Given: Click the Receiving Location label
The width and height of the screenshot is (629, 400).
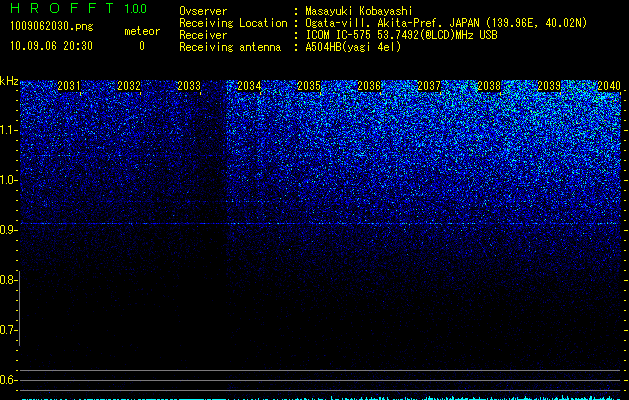Looking at the screenshot, I should tap(233, 23).
